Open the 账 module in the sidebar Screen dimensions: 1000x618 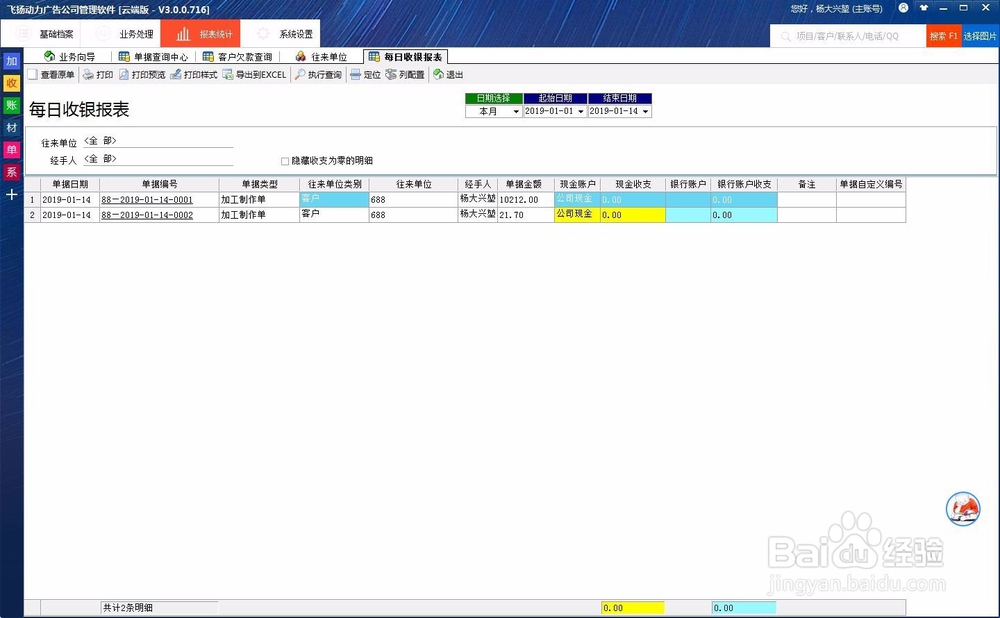(x=11, y=105)
